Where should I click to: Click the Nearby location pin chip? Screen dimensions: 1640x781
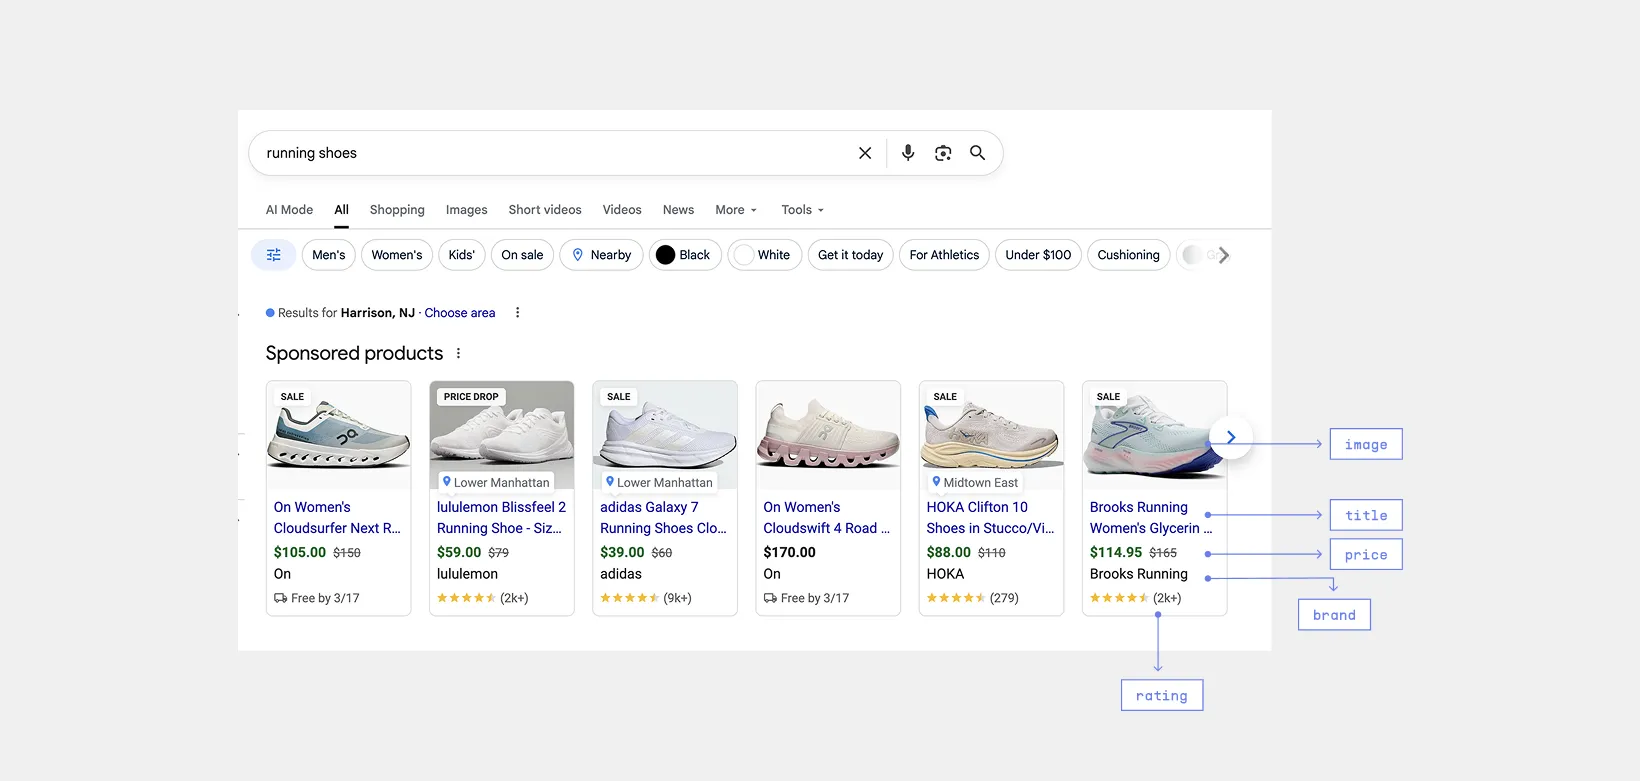601,255
